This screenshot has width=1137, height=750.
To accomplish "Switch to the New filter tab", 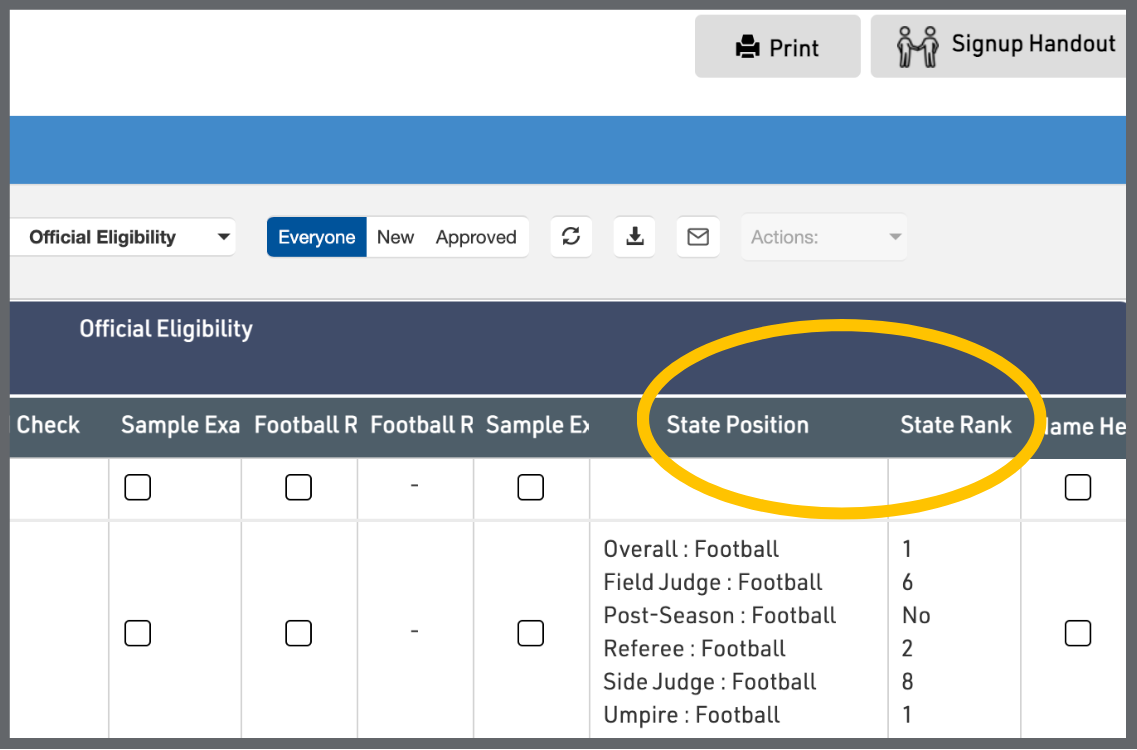I will click(395, 237).
